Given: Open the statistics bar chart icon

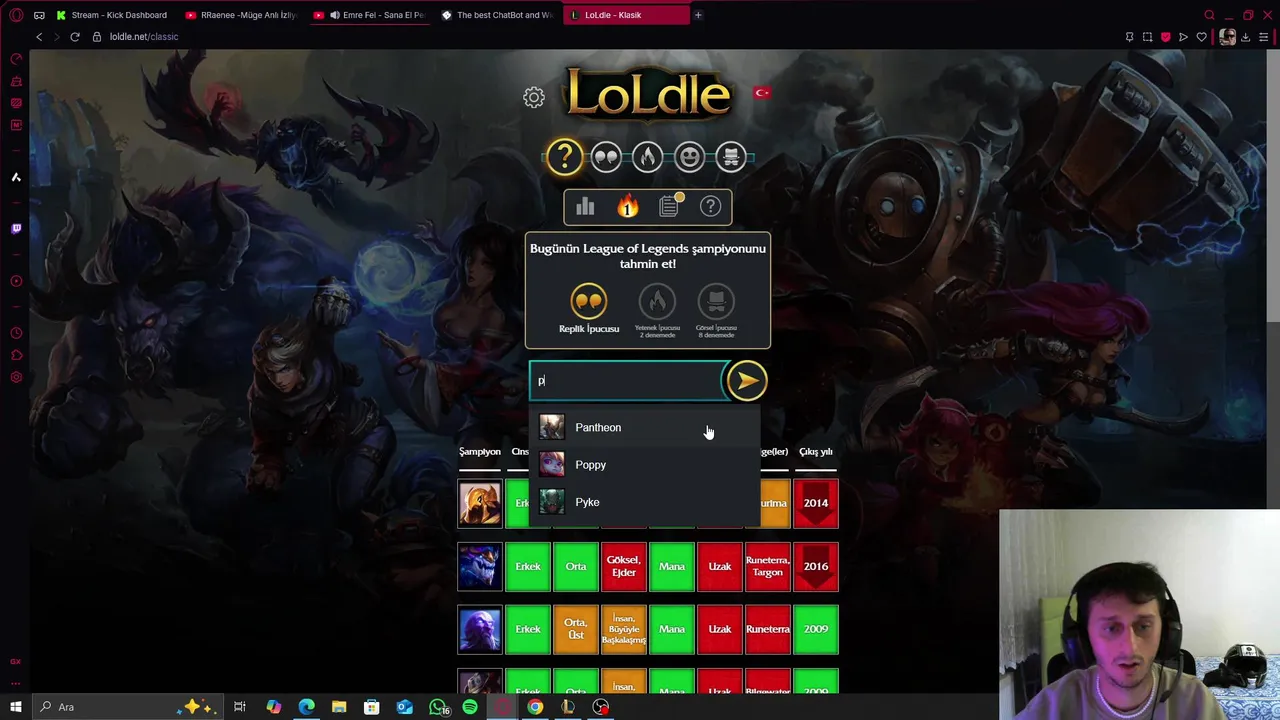Looking at the screenshot, I should click(585, 206).
